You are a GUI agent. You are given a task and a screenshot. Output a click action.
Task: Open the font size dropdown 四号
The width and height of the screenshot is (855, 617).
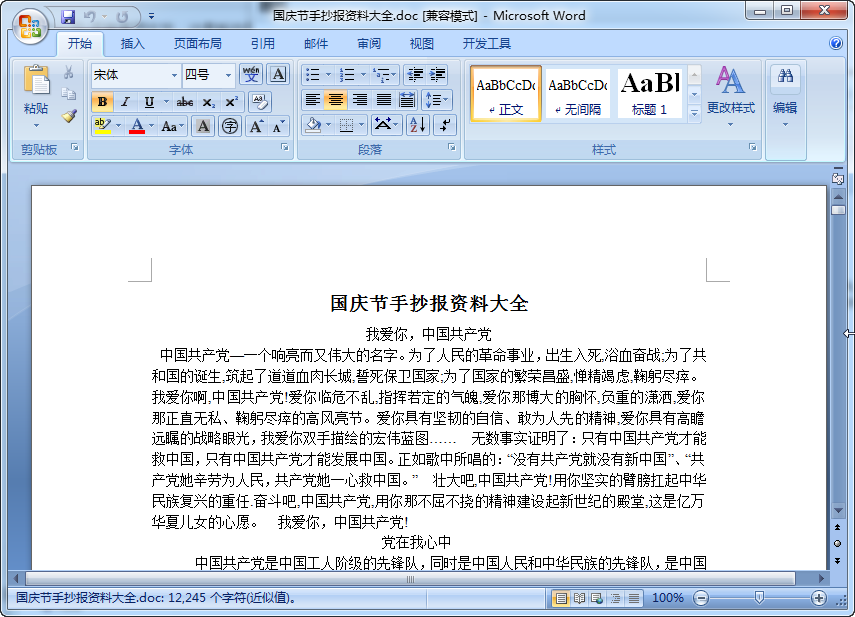coord(228,75)
